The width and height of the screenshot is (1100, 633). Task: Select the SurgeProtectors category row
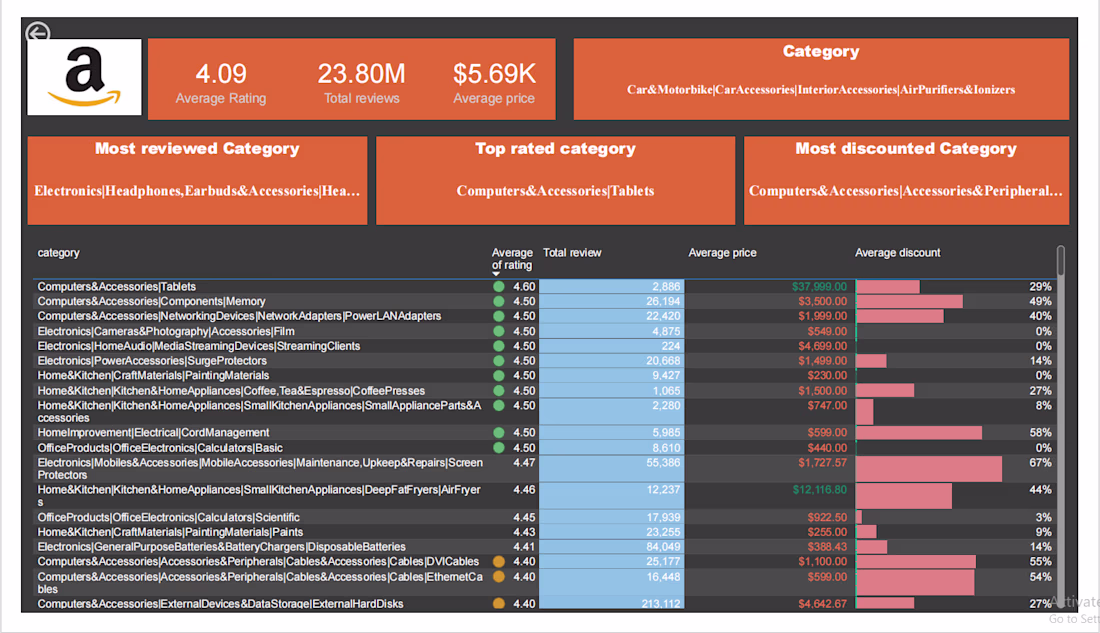tap(544, 361)
